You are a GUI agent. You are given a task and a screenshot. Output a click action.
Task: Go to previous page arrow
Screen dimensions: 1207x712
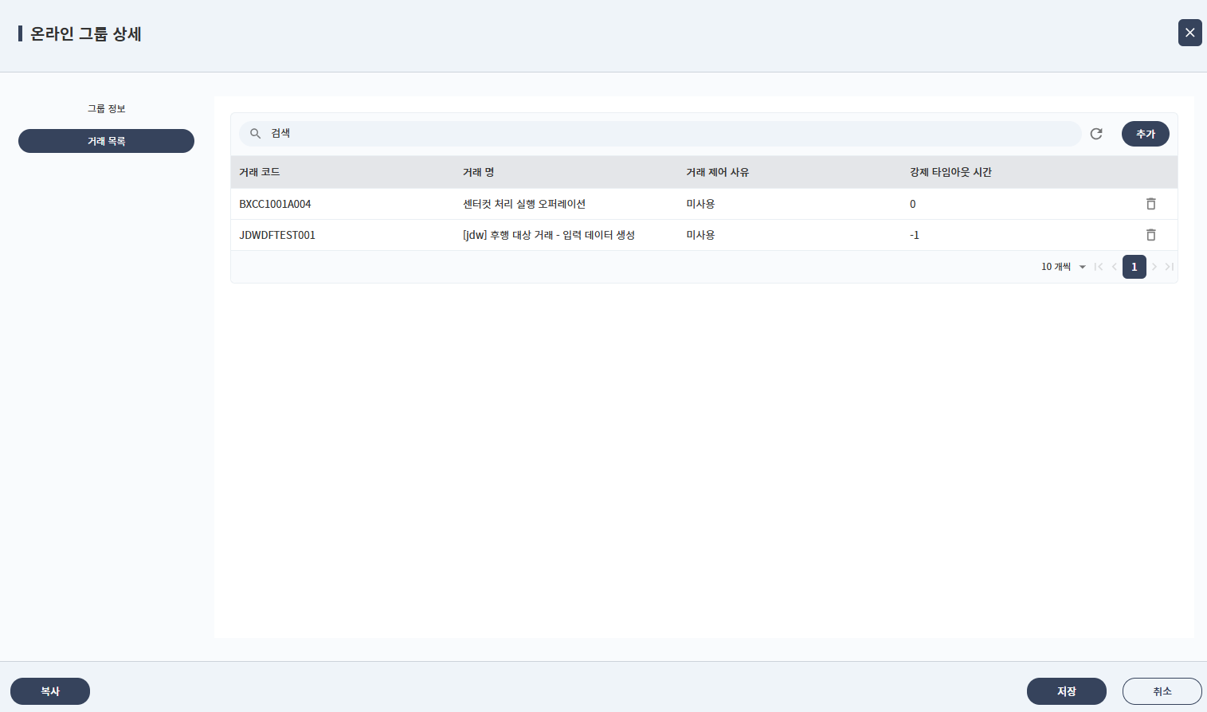pyautogui.click(x=1114, y=267)
